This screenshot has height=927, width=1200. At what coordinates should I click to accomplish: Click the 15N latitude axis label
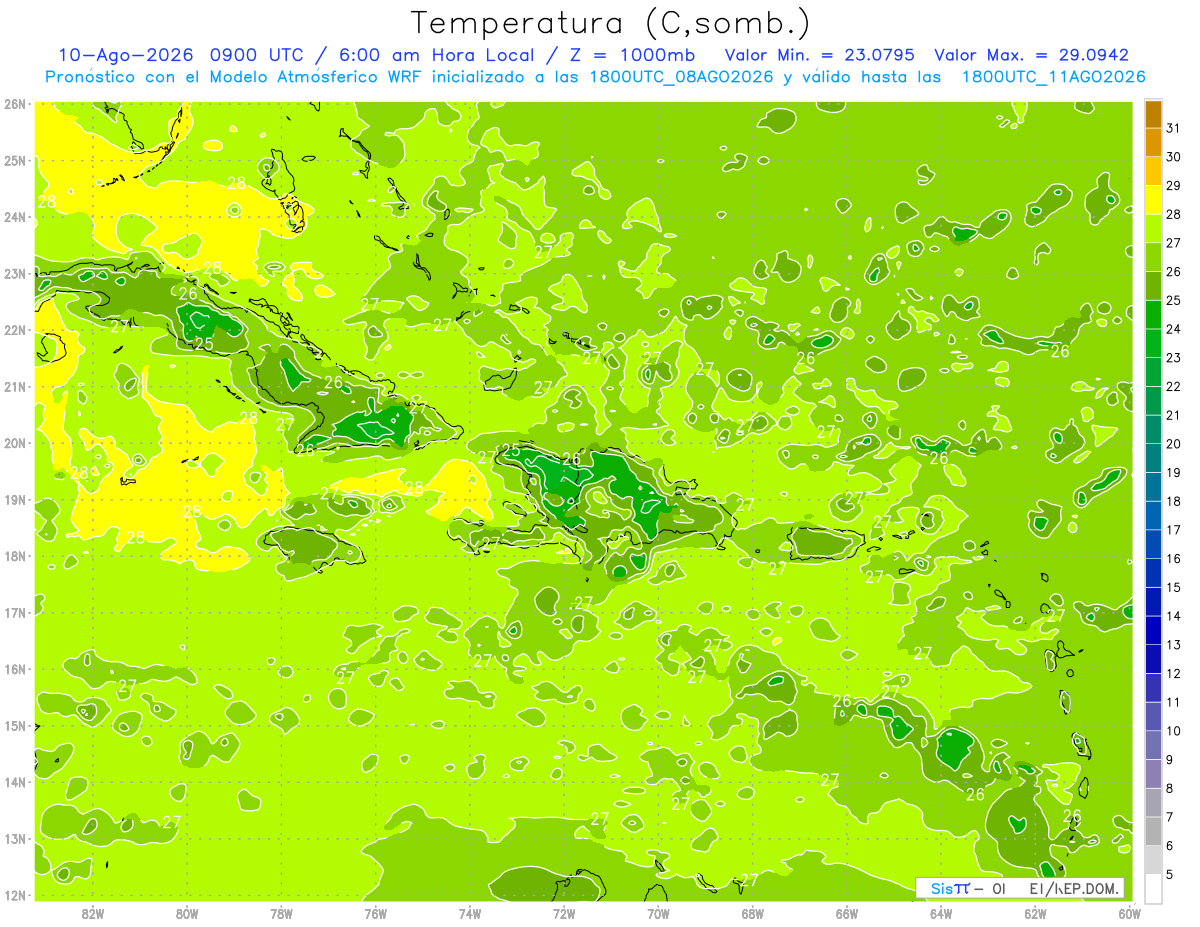tap(15, 726)
